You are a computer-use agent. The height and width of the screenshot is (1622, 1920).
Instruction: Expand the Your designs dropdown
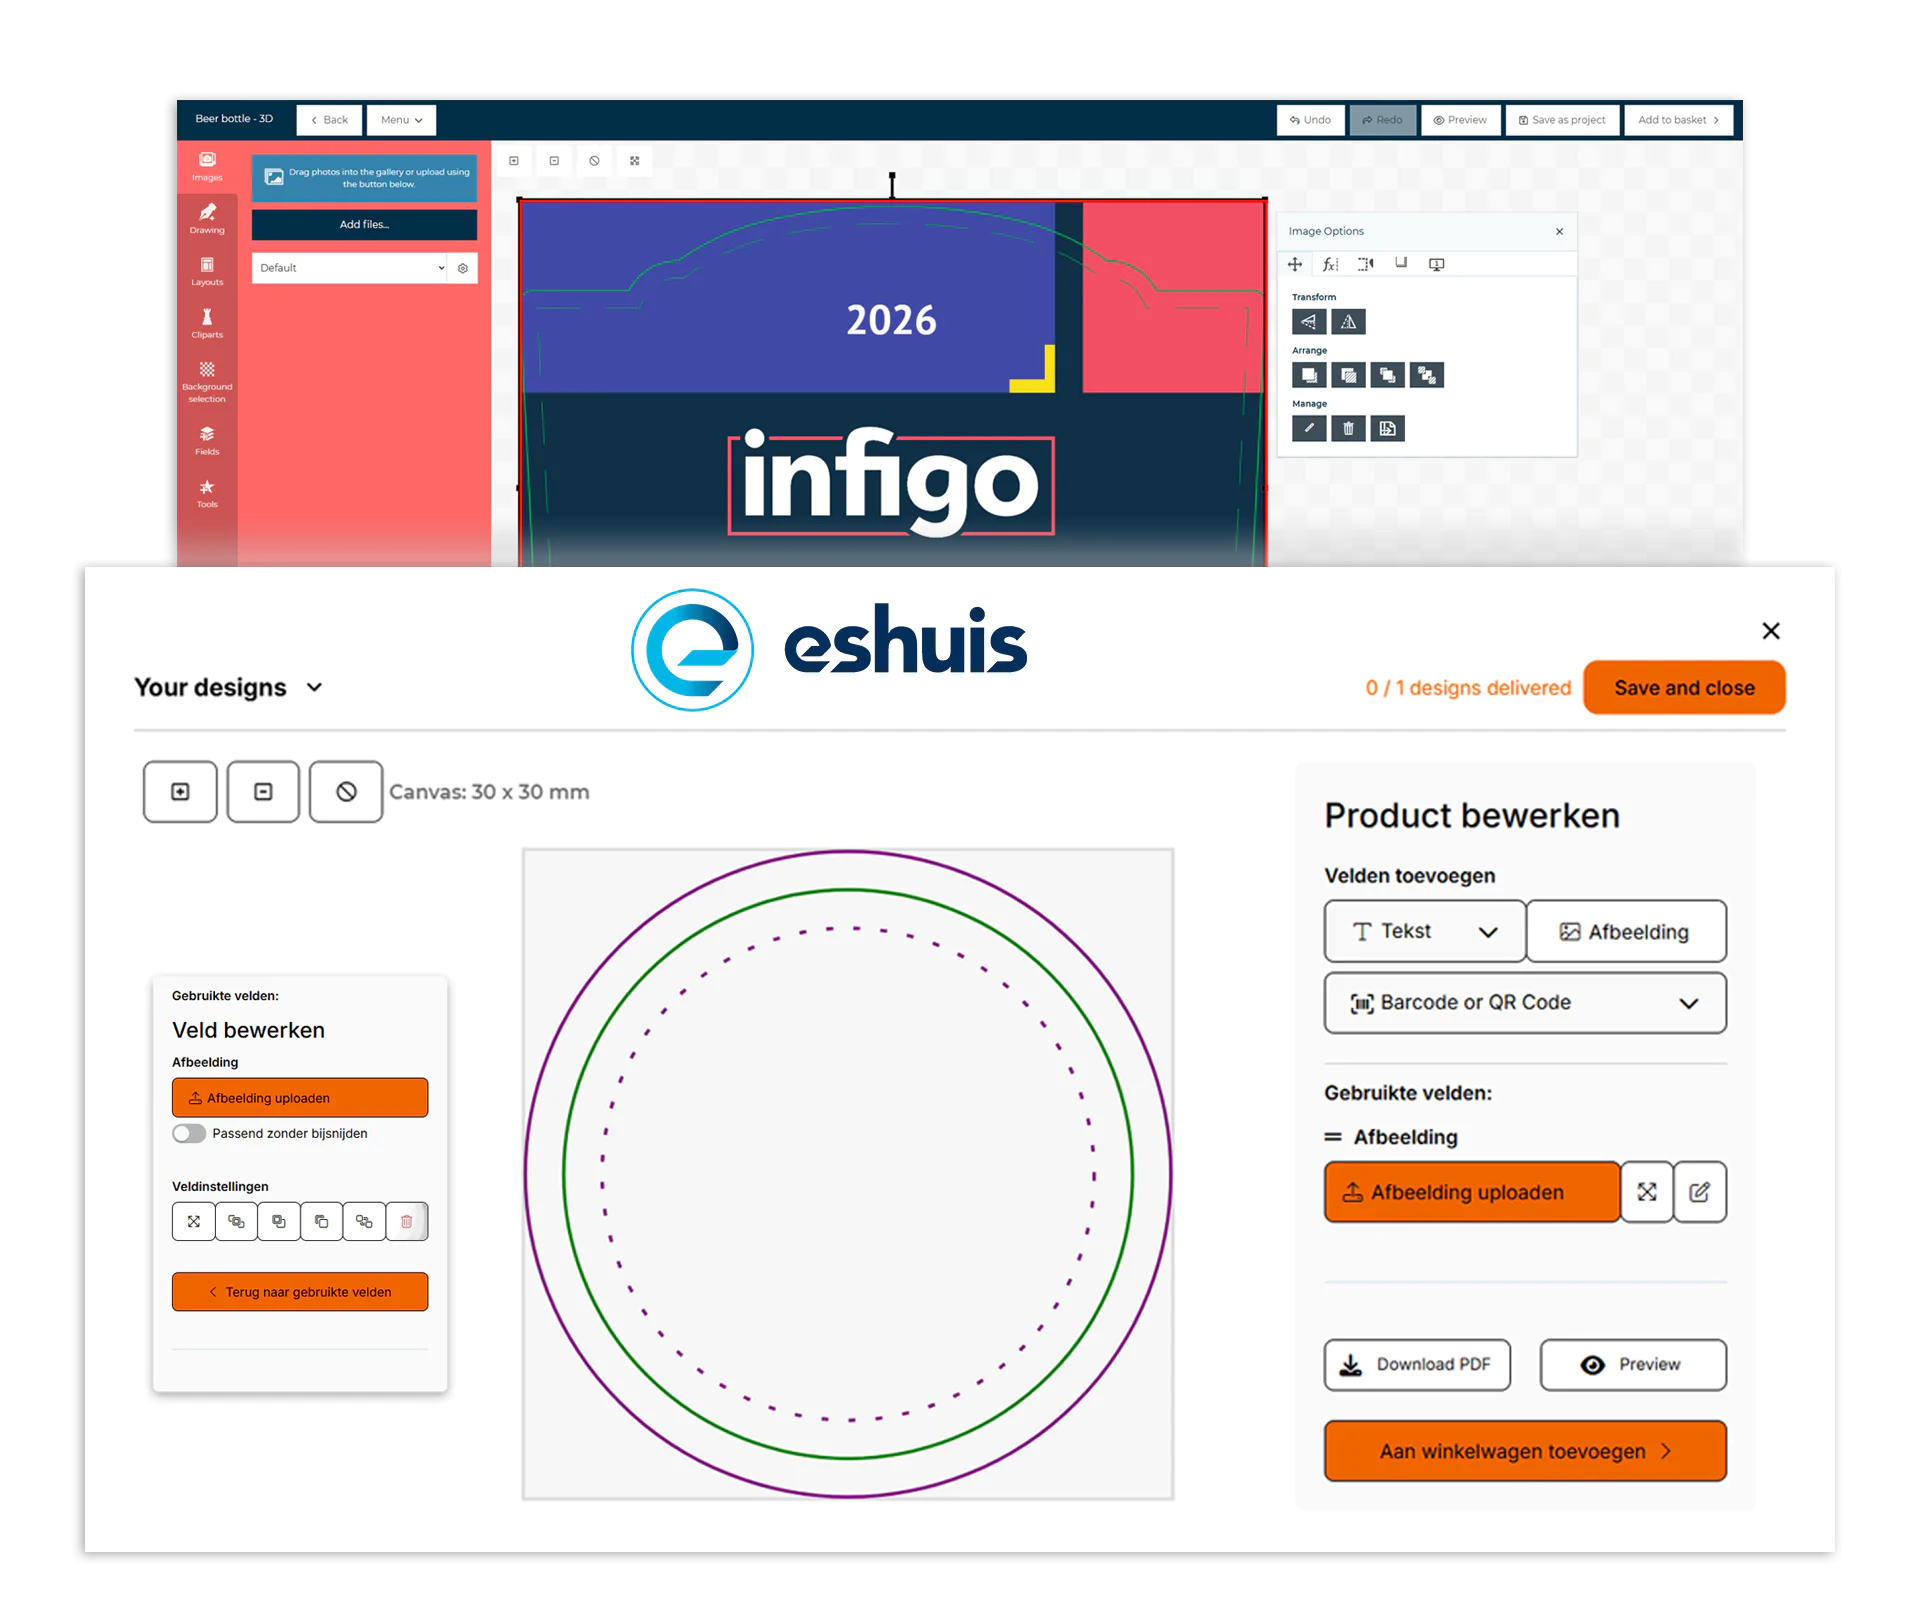229,688
